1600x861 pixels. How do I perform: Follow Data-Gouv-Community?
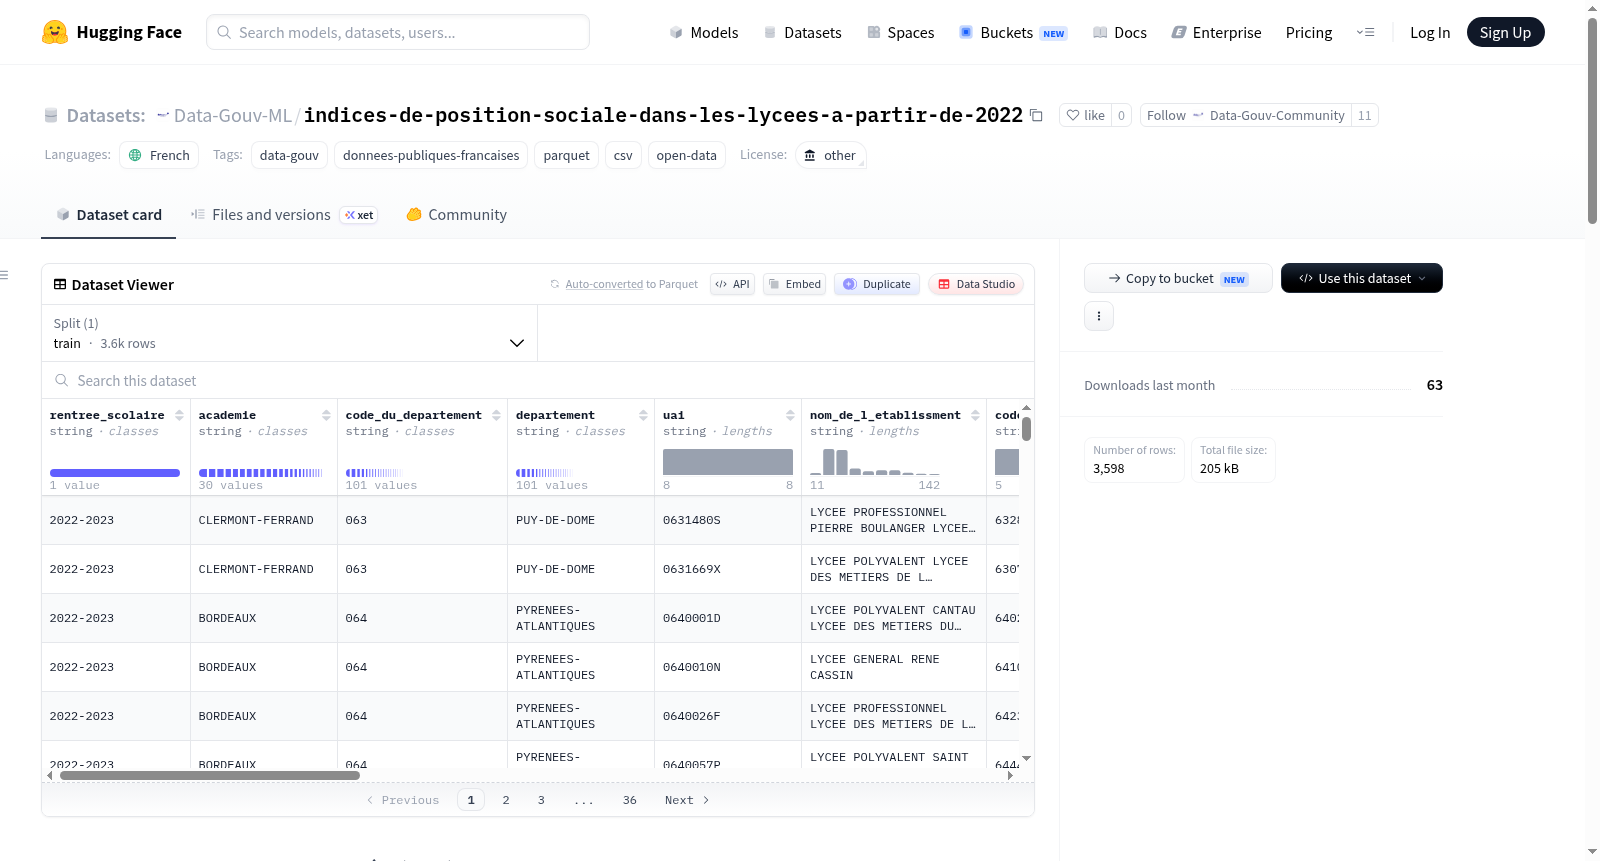pyautogui.click(x=1246, y=116)
